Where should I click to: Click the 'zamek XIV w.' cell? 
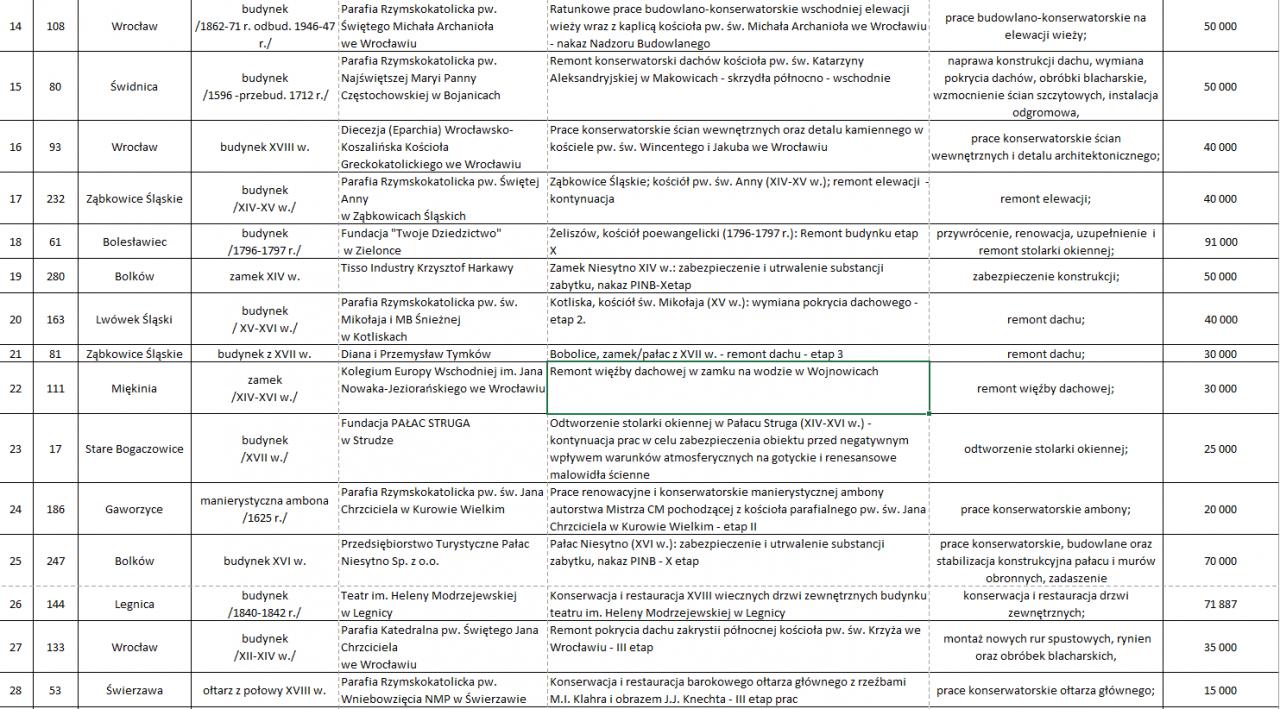tap(265, 276)
